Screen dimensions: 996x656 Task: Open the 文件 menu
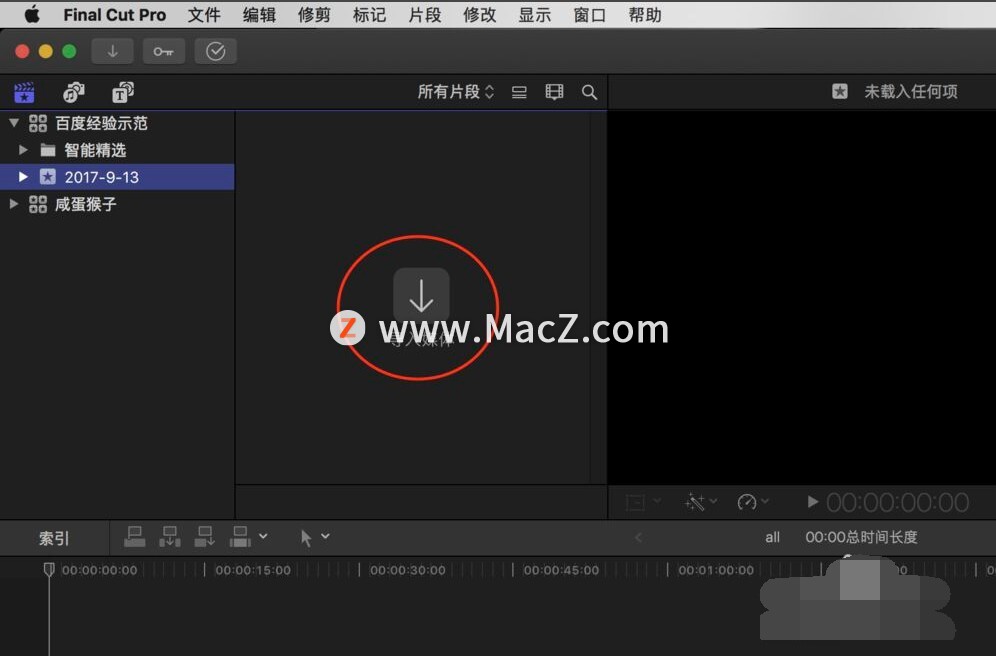pyautogui.click(x=204, y=15)
